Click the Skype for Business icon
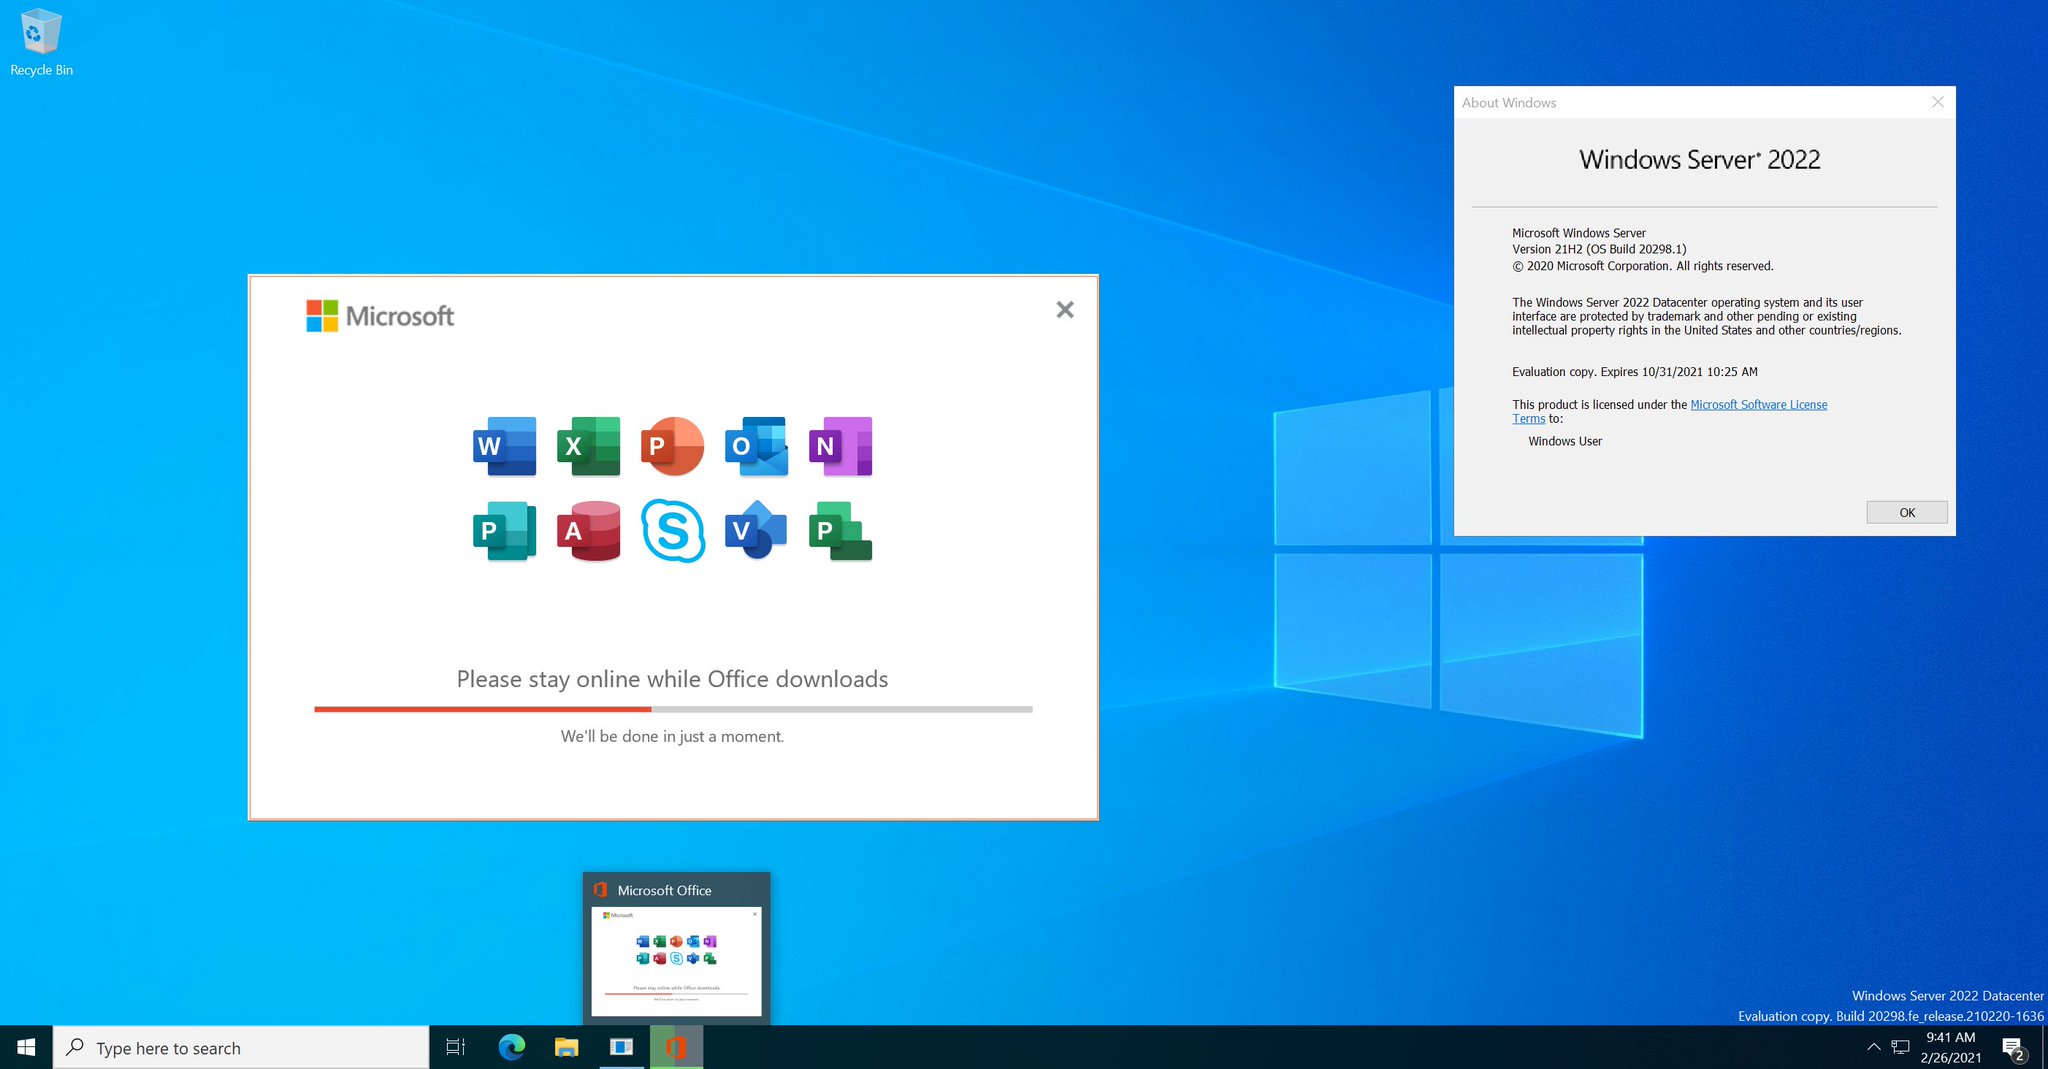The width and height of the screenshot is (2048, 1069). pyautogui.click(x=672, y=531)
